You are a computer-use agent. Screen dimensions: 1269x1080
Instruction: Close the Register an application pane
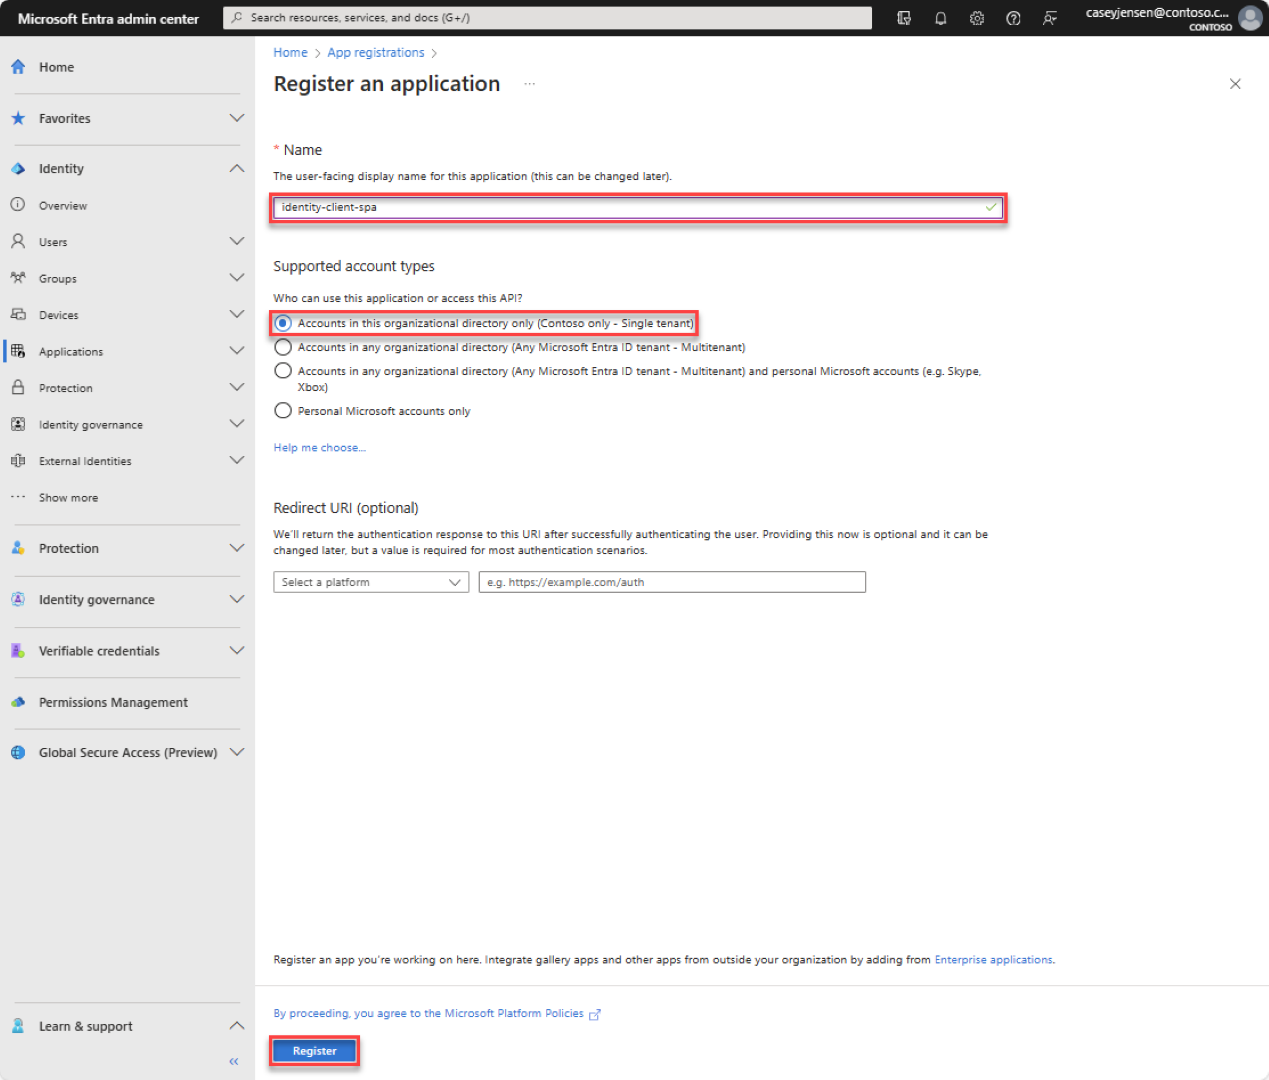(x=1235, y=84)
